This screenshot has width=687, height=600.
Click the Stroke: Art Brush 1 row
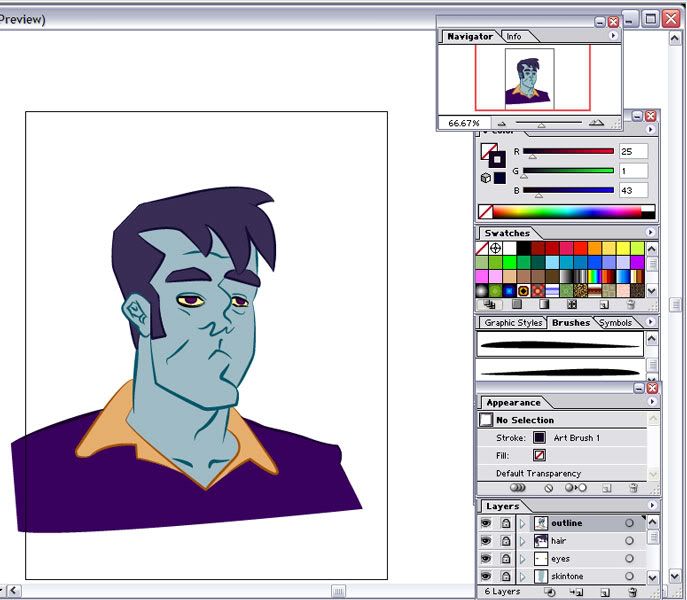[x=563, y=438]
